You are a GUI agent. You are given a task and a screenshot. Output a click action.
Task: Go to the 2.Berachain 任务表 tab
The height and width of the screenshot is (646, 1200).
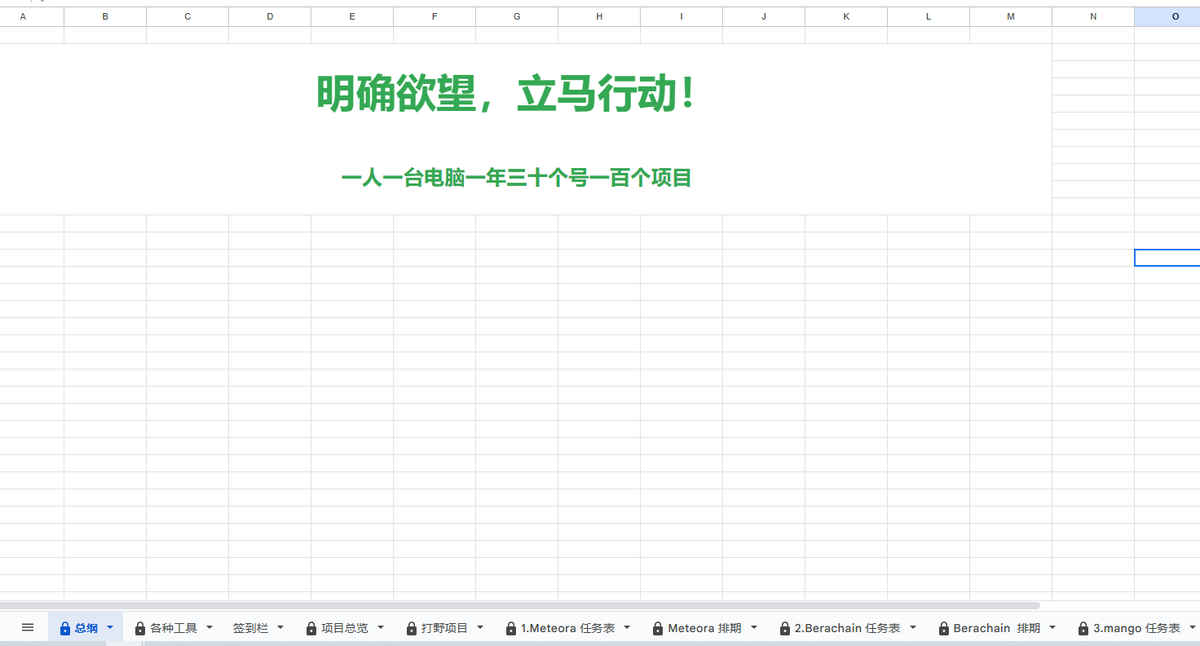coord(847,628)
